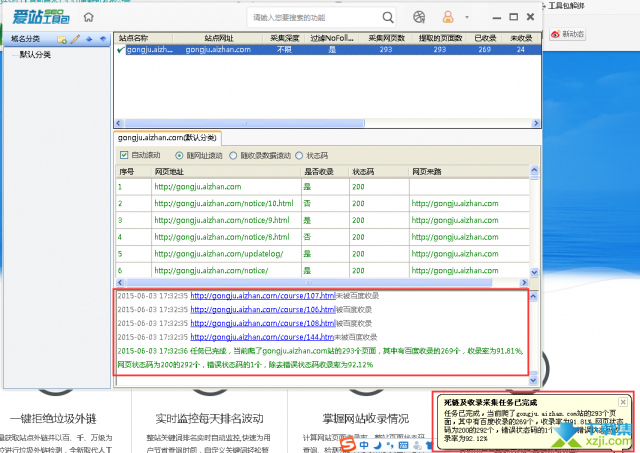The width and height of the screenshot is (640, 453).
Task: Switch to the gongju.aizhan.com(默认分类) tab
Action: coord(167,138)
